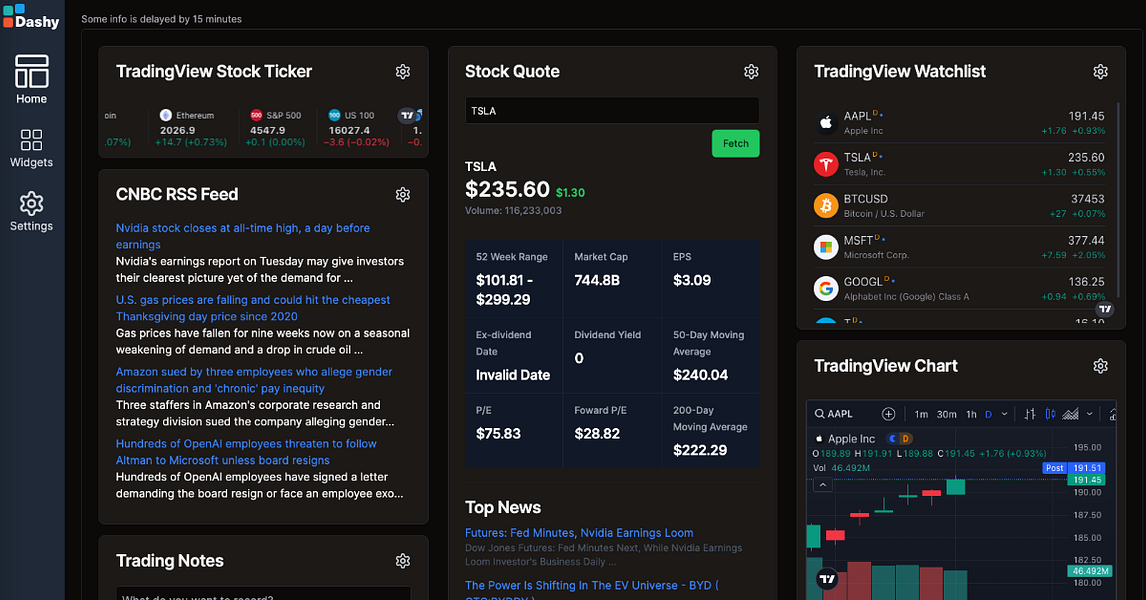Open 'Hundreds of OpenAI employees threaten' article
Image resolution: width=1146 pixels, height=600 pixels.
tap(246, 452)
